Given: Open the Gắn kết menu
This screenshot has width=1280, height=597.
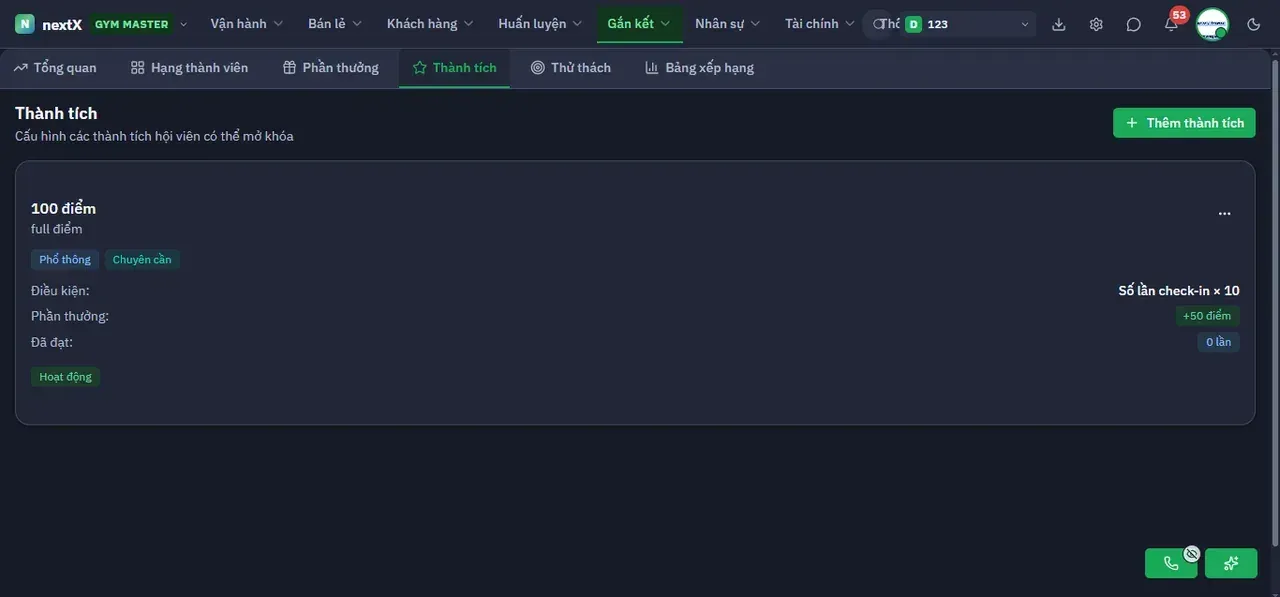Looking at the screenshot, I should pos(639,24).
